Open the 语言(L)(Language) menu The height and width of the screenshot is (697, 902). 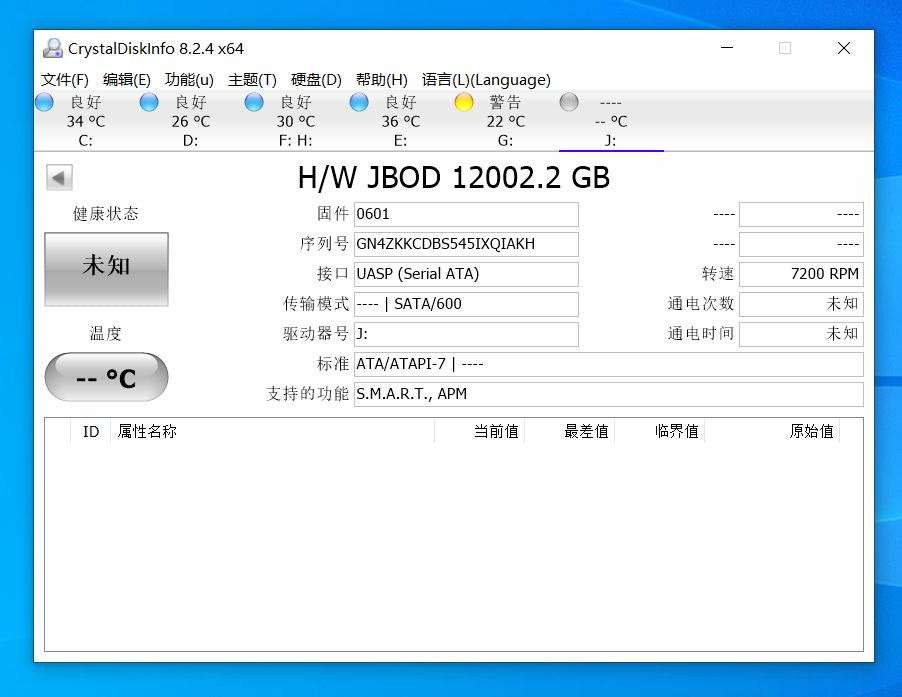(486, 79)
